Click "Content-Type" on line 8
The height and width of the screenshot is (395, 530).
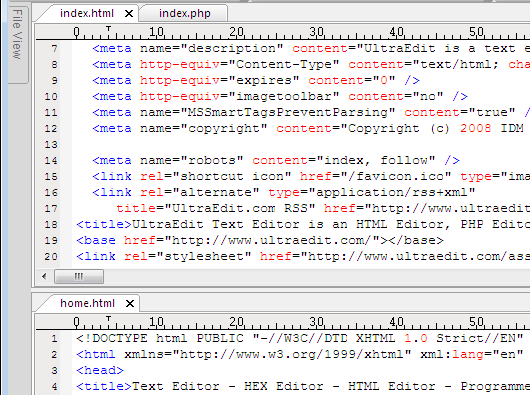(284, 65)
